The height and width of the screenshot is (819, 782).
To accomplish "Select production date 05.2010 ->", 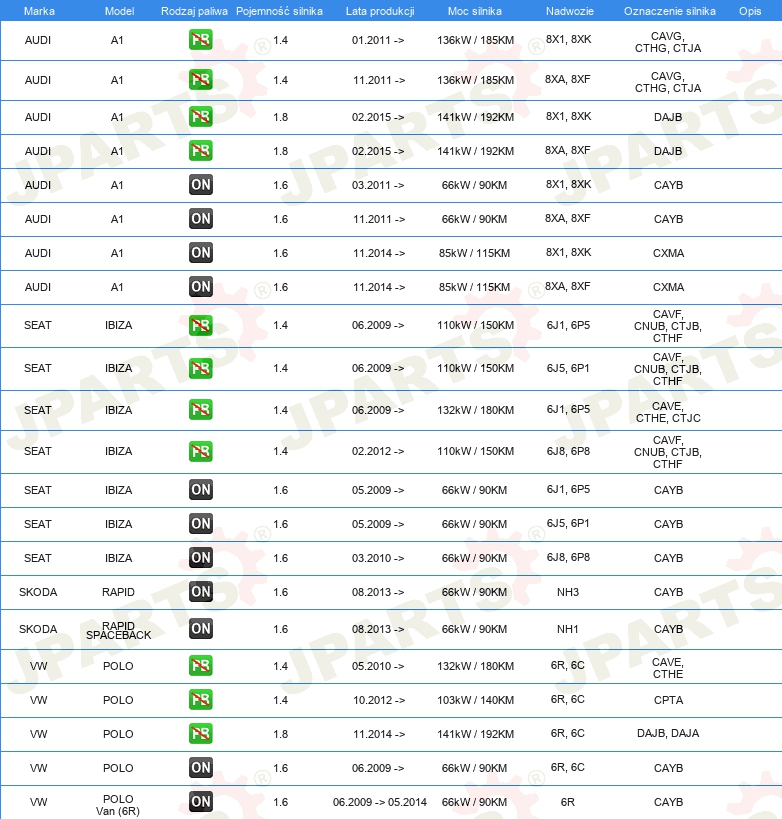I will [378, 666].
